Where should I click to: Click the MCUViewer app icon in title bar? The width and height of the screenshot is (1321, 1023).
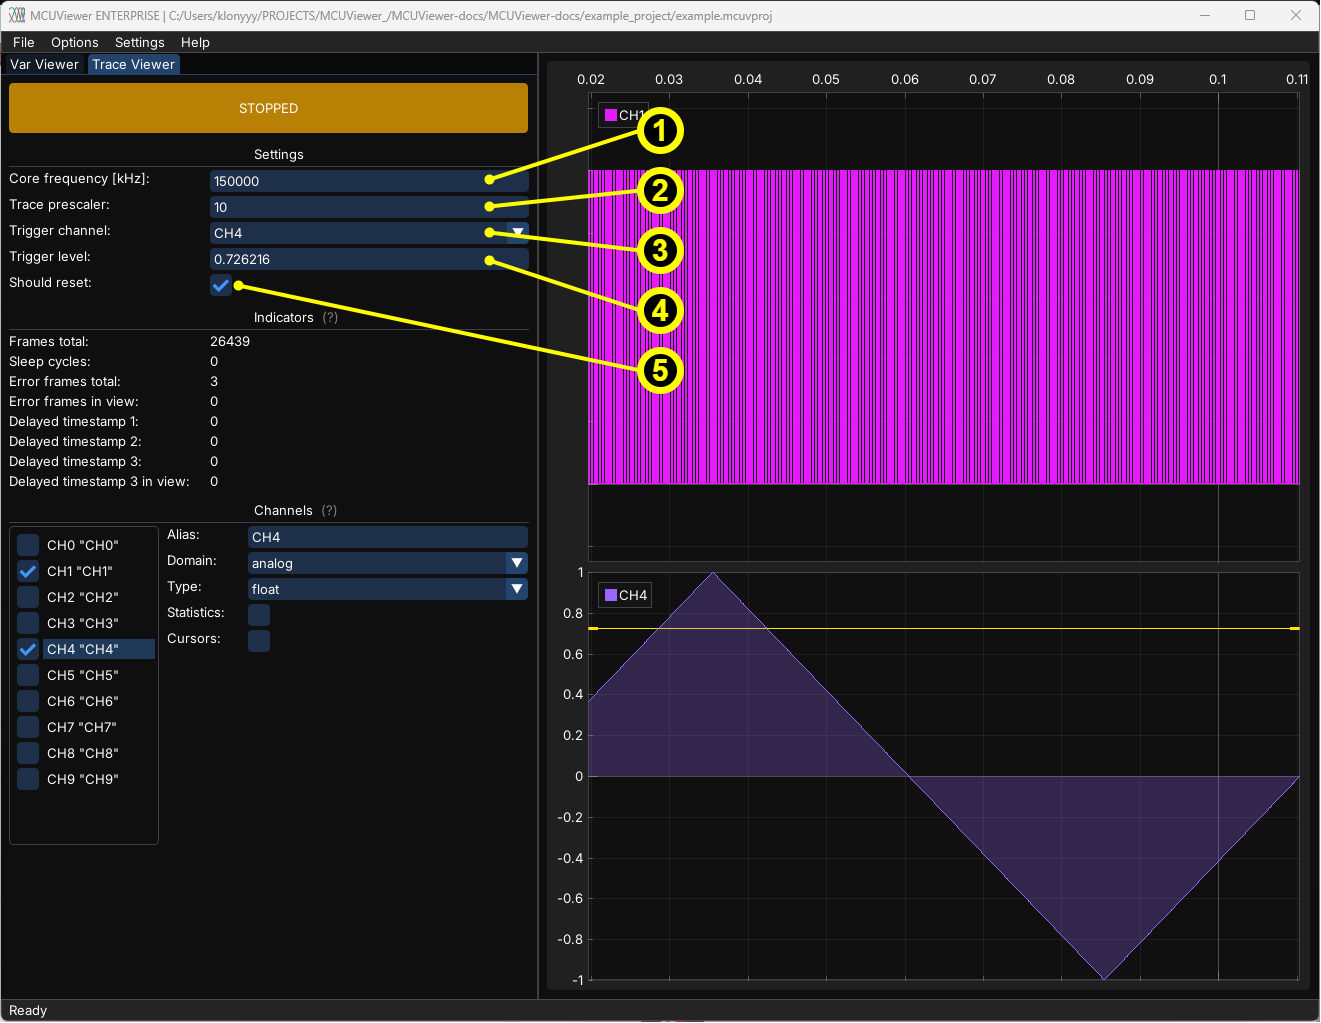click(16, 15)
